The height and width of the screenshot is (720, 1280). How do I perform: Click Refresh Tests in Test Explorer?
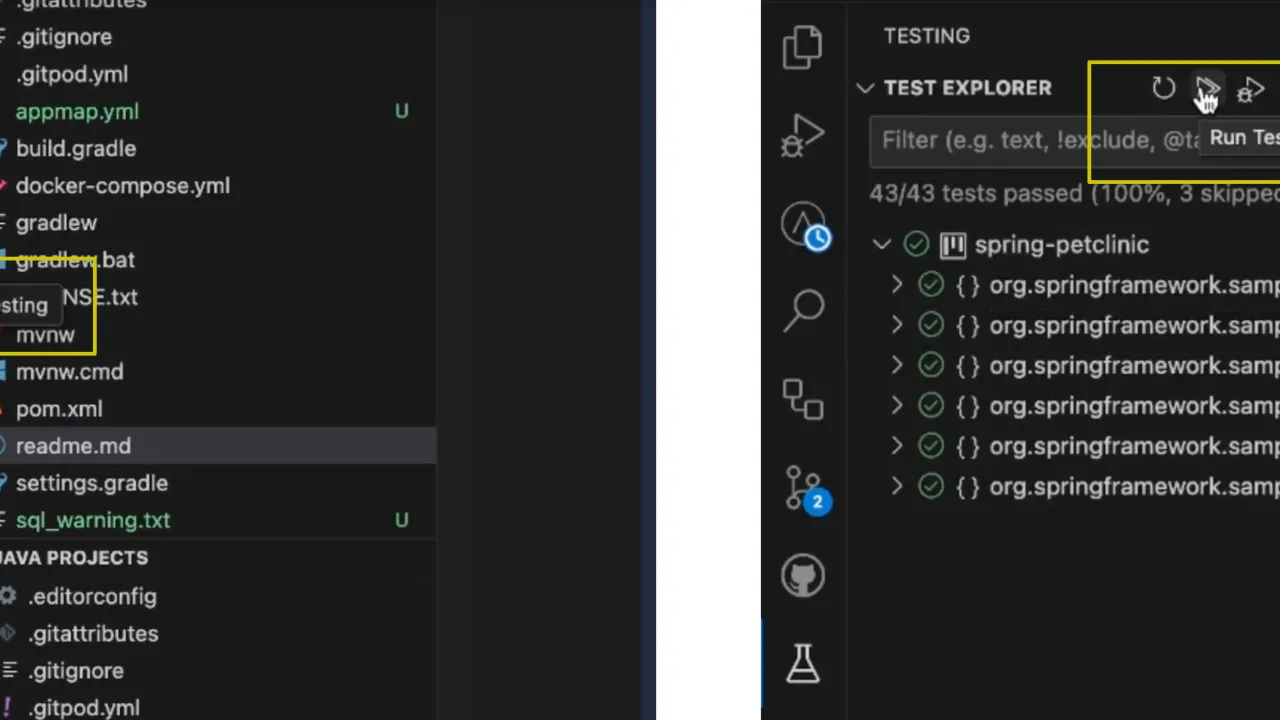[1163, 88]
